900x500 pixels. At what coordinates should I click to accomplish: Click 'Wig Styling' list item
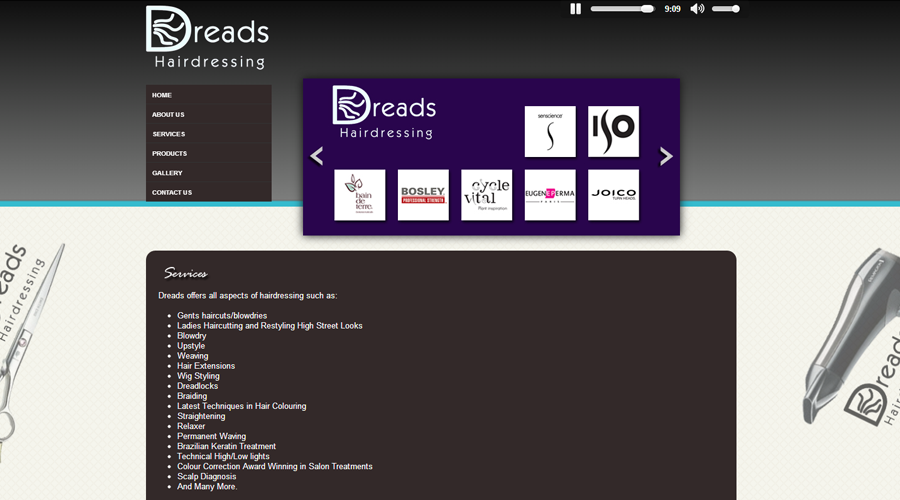(x=198, y=376)
